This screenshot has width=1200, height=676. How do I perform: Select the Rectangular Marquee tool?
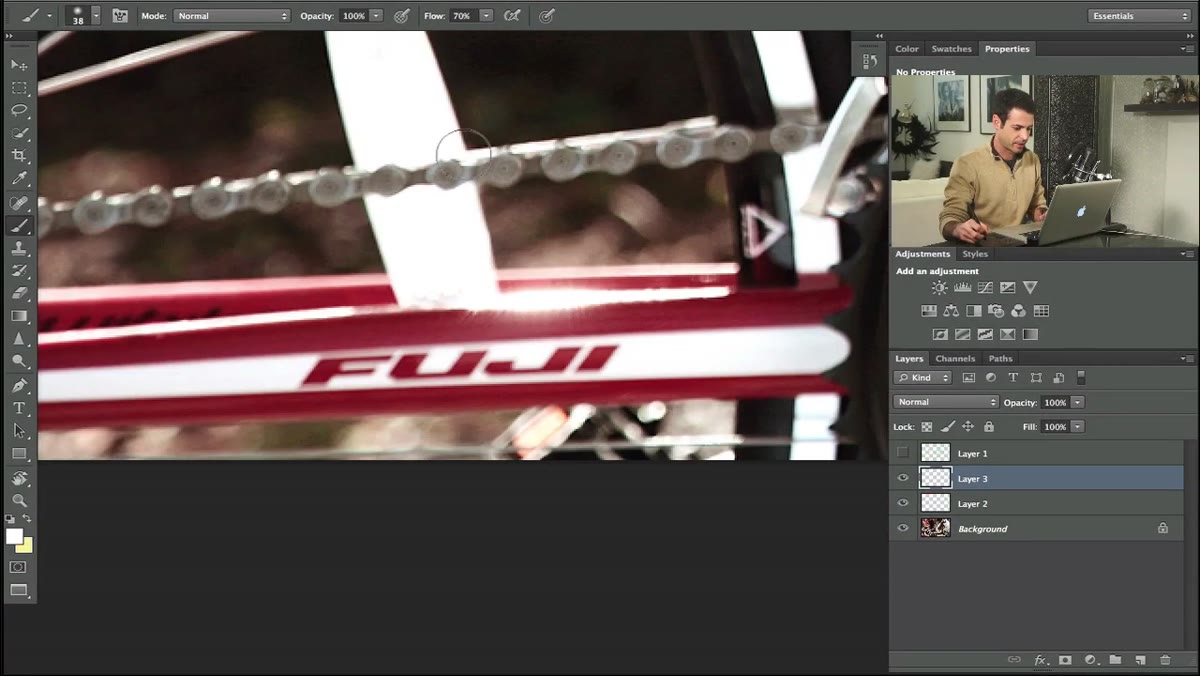(19, 87)
